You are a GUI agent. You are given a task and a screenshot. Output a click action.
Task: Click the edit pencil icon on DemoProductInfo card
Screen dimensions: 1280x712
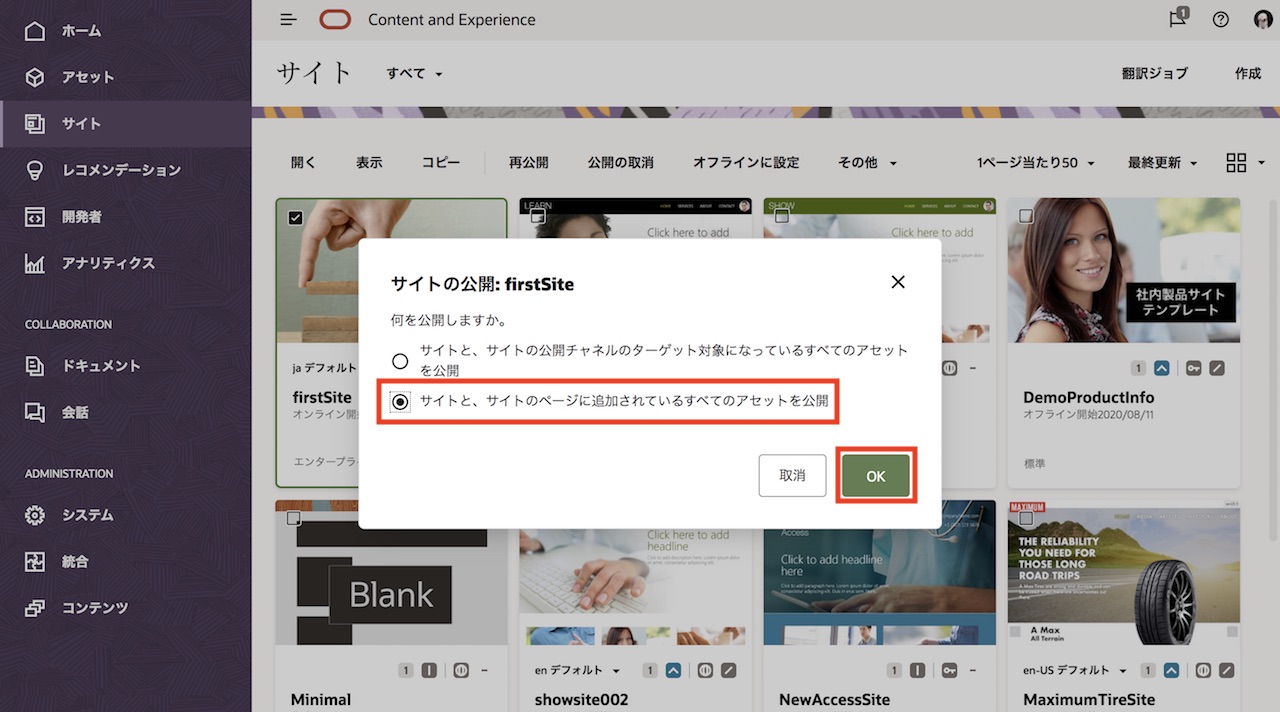[x=1217, y=368]
